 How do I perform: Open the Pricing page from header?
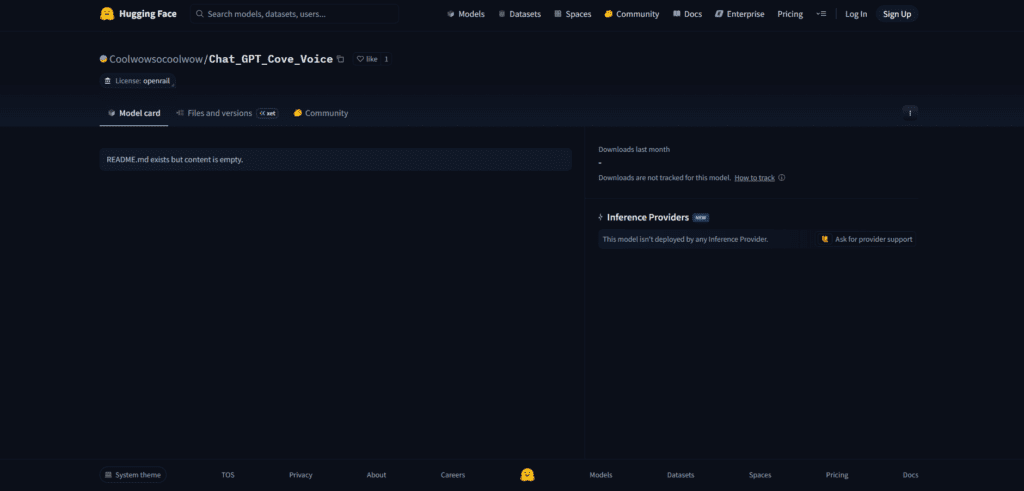(x=790, y=14)
